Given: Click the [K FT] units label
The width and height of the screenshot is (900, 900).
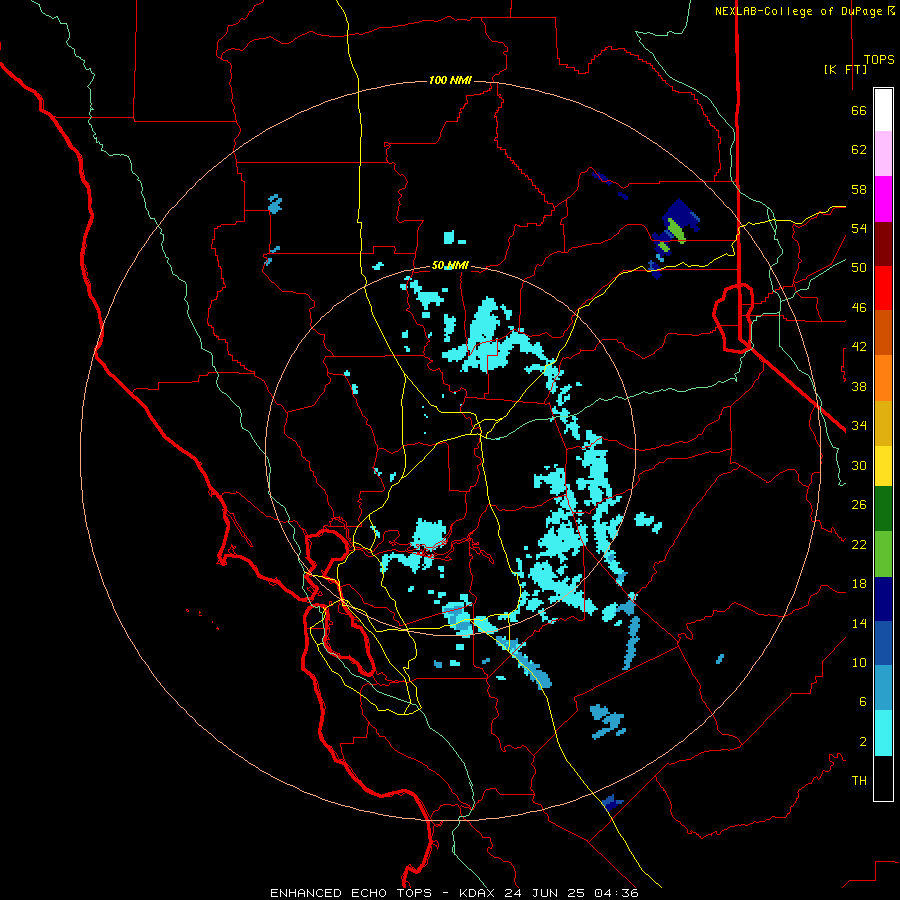Looking at the screenshot, I should [x=845, y=70].
